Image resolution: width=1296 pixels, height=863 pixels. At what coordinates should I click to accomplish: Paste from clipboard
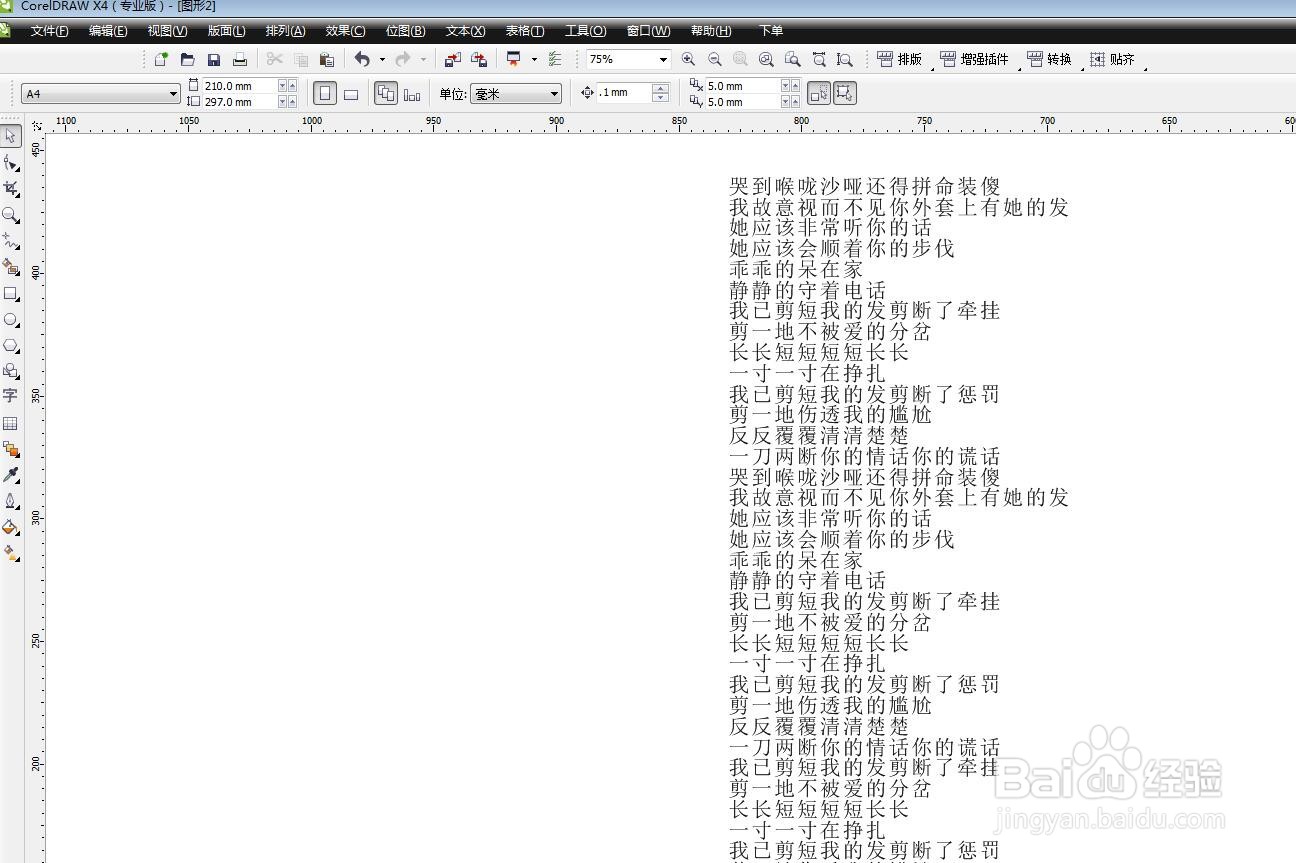click(326, 60)
